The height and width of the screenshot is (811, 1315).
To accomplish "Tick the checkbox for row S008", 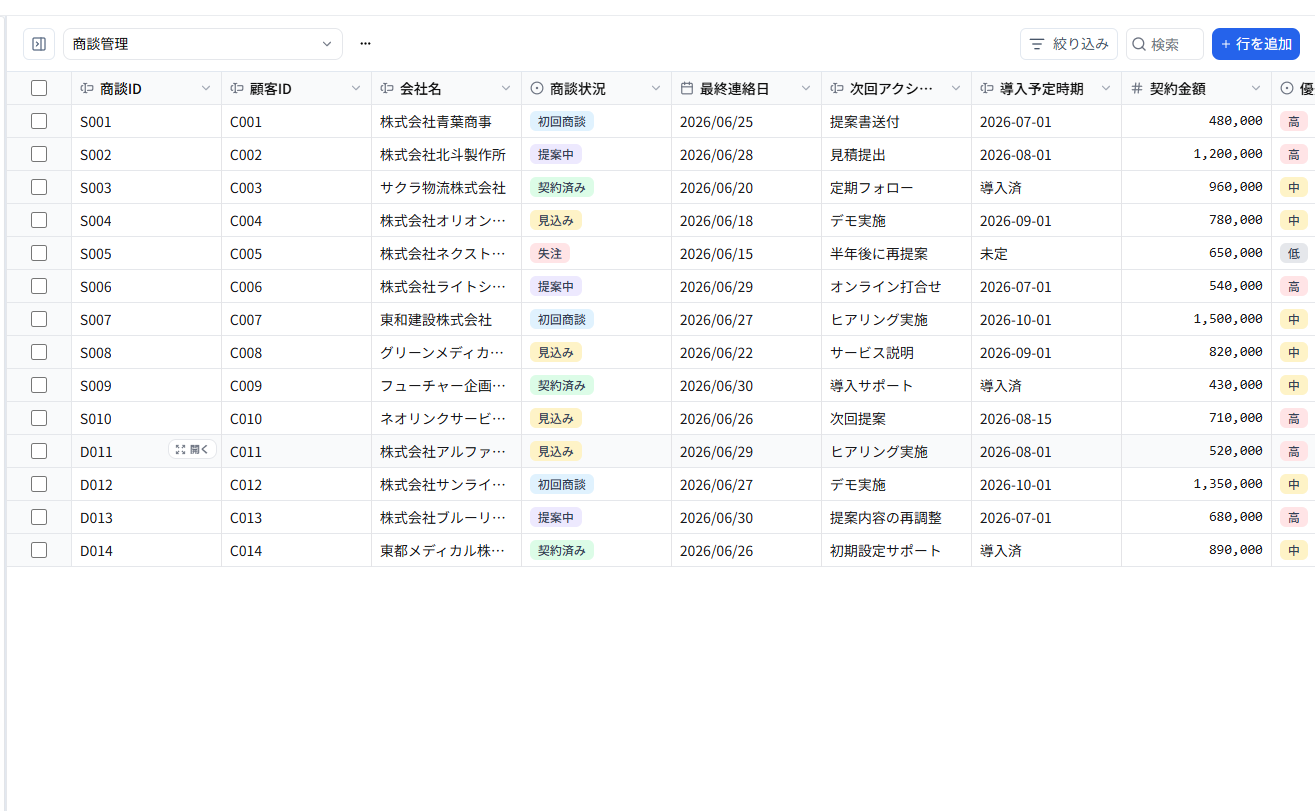I will [39, 352].
